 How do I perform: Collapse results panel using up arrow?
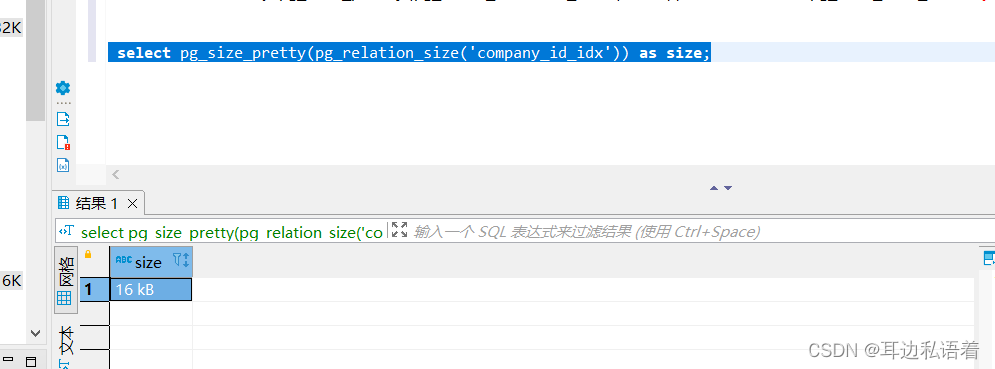coord(714,188)
